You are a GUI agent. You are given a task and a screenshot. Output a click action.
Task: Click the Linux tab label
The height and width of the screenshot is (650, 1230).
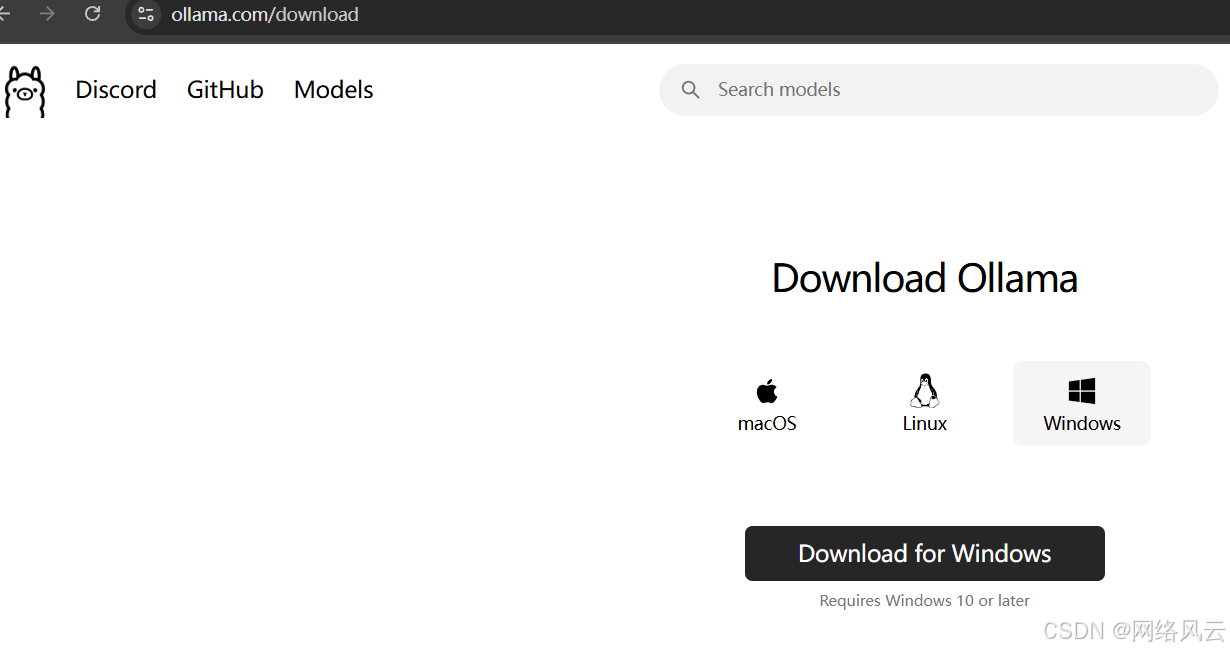click(x=925, y=423)
